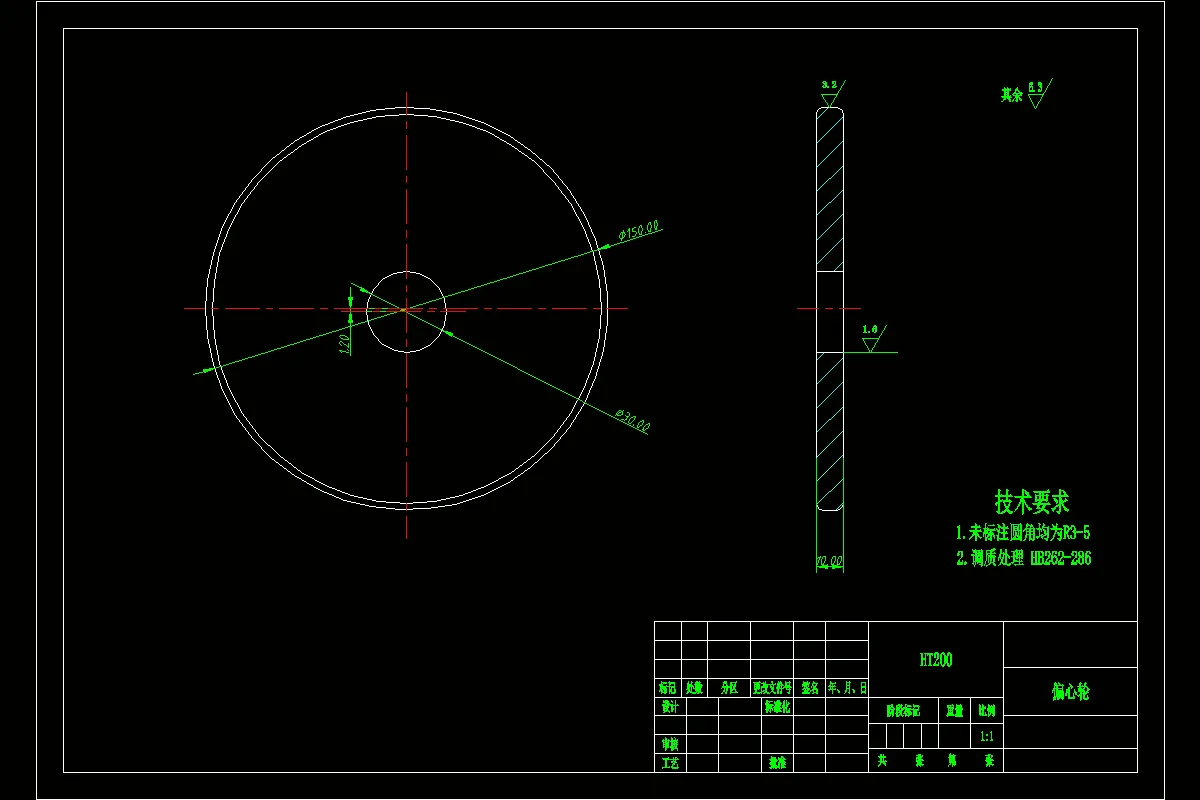
Task: Select the 技术要求 heading
Action: 1032,501
